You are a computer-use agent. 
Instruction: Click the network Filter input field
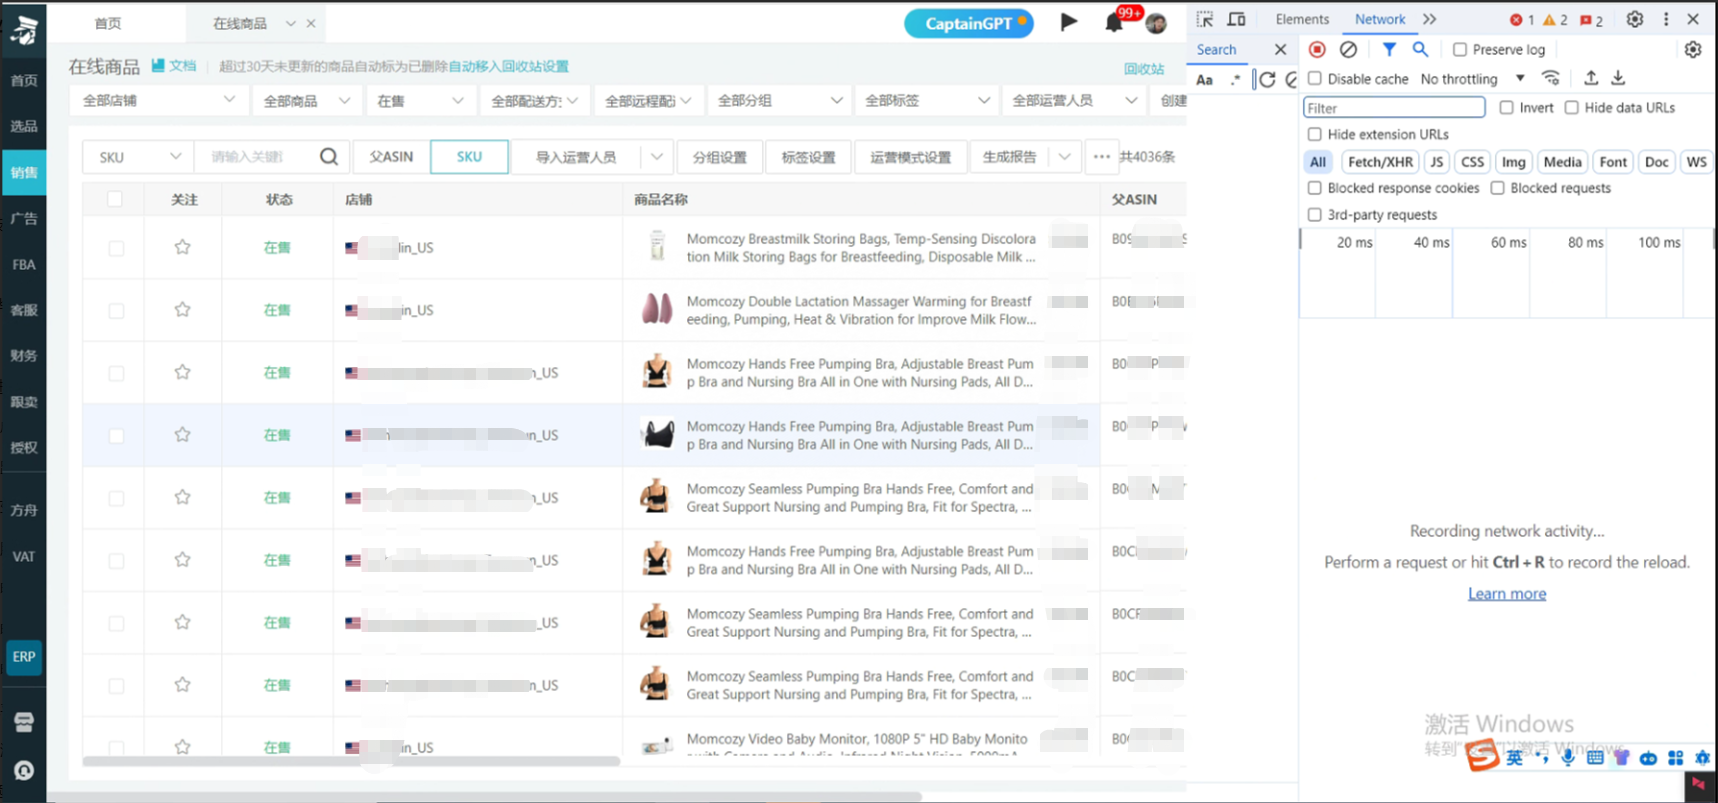tap(1394, 108)
